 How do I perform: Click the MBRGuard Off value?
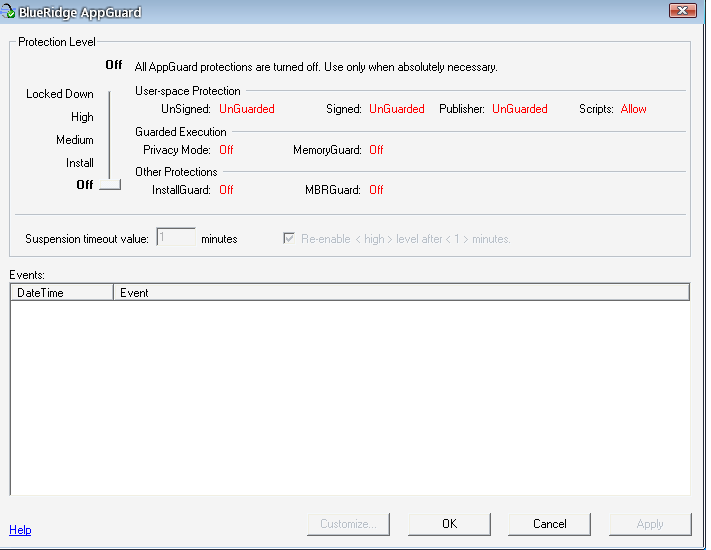[x=376, y=190]
